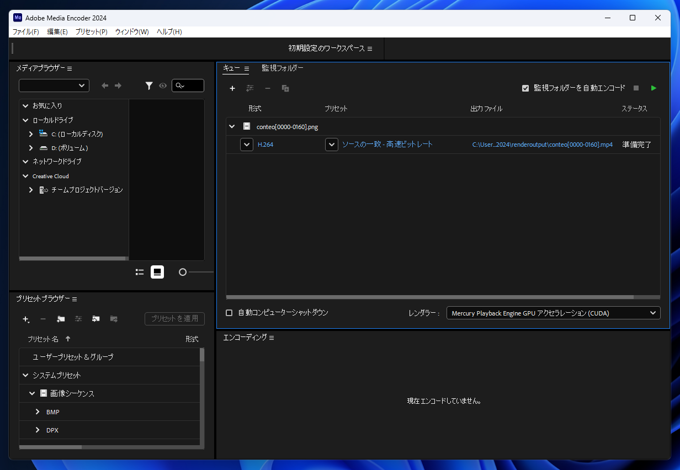Image resolution: width=680 pixels, height=470 pixels.
Task: Start the queue with the green play button
Action: point(654,88)
